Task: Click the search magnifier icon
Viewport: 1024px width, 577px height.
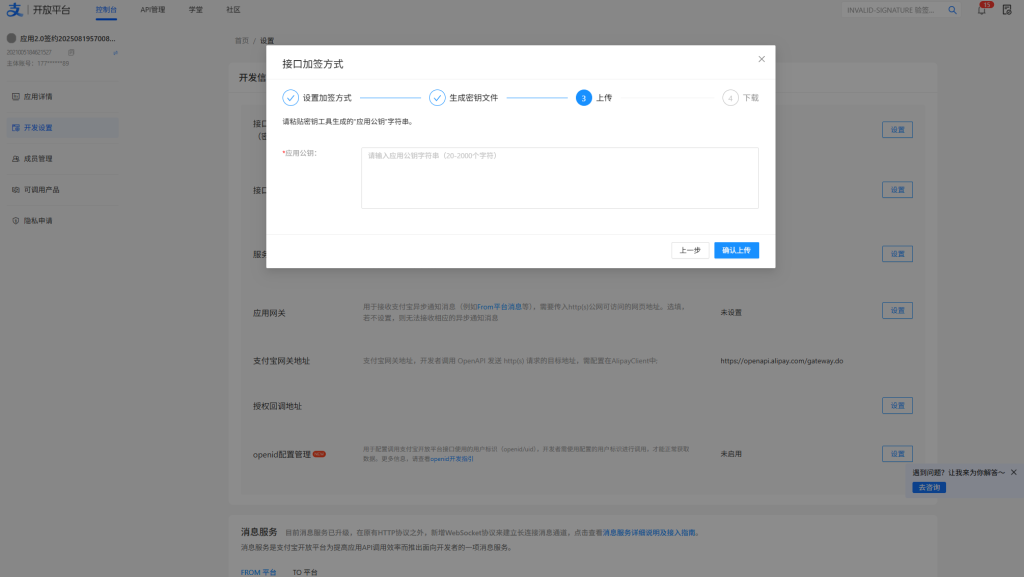Action: [x=953, y=10]
